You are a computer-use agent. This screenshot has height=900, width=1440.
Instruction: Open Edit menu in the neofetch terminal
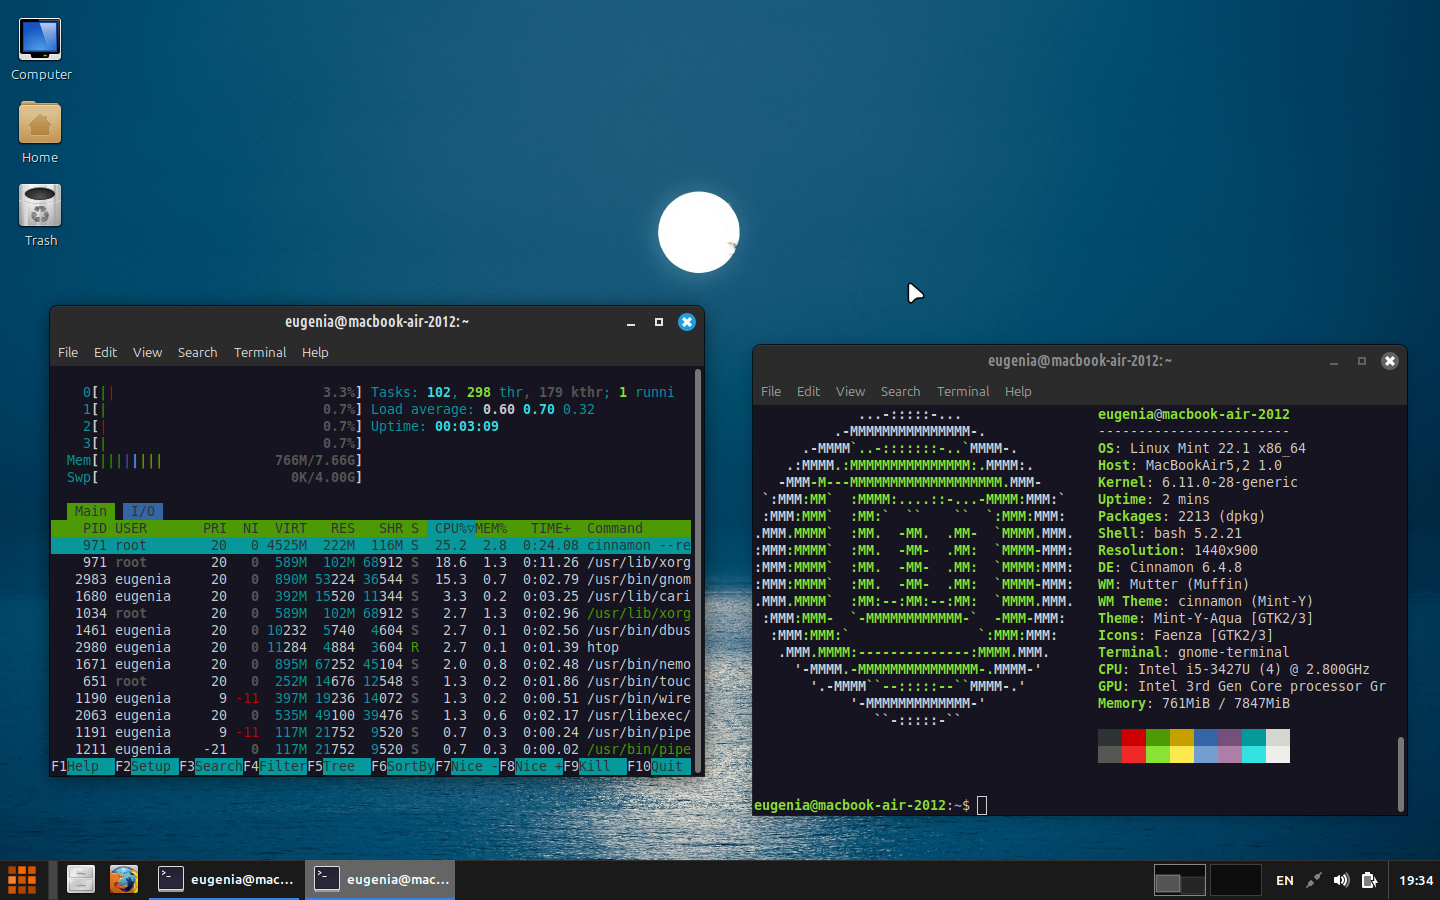click(x=808, y=391)
